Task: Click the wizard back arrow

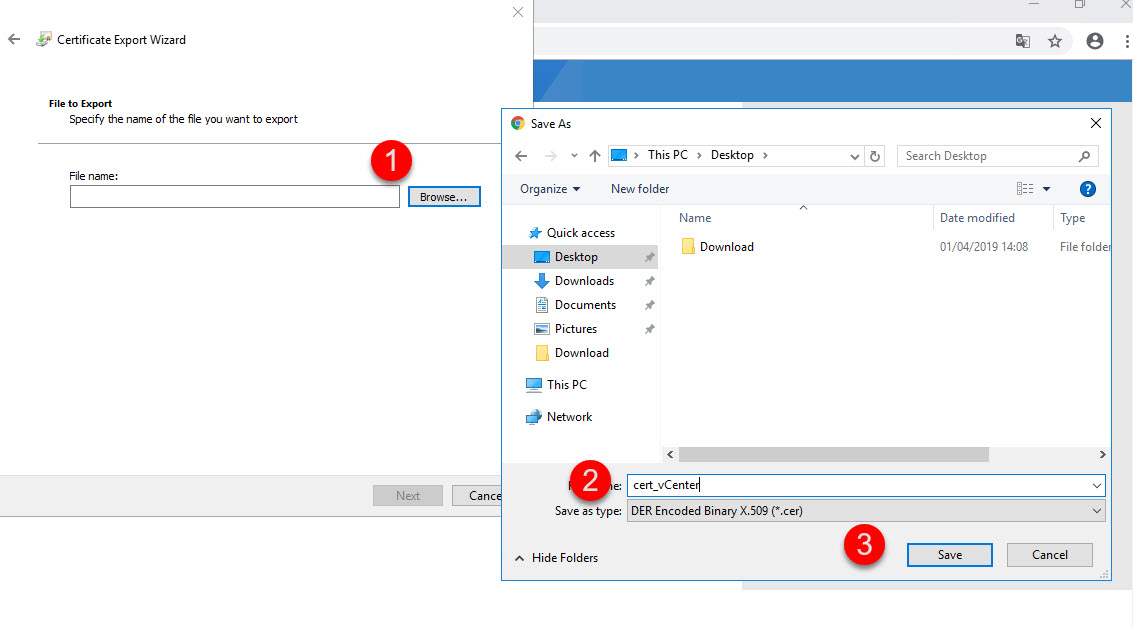Action: [x=14, y=40]
